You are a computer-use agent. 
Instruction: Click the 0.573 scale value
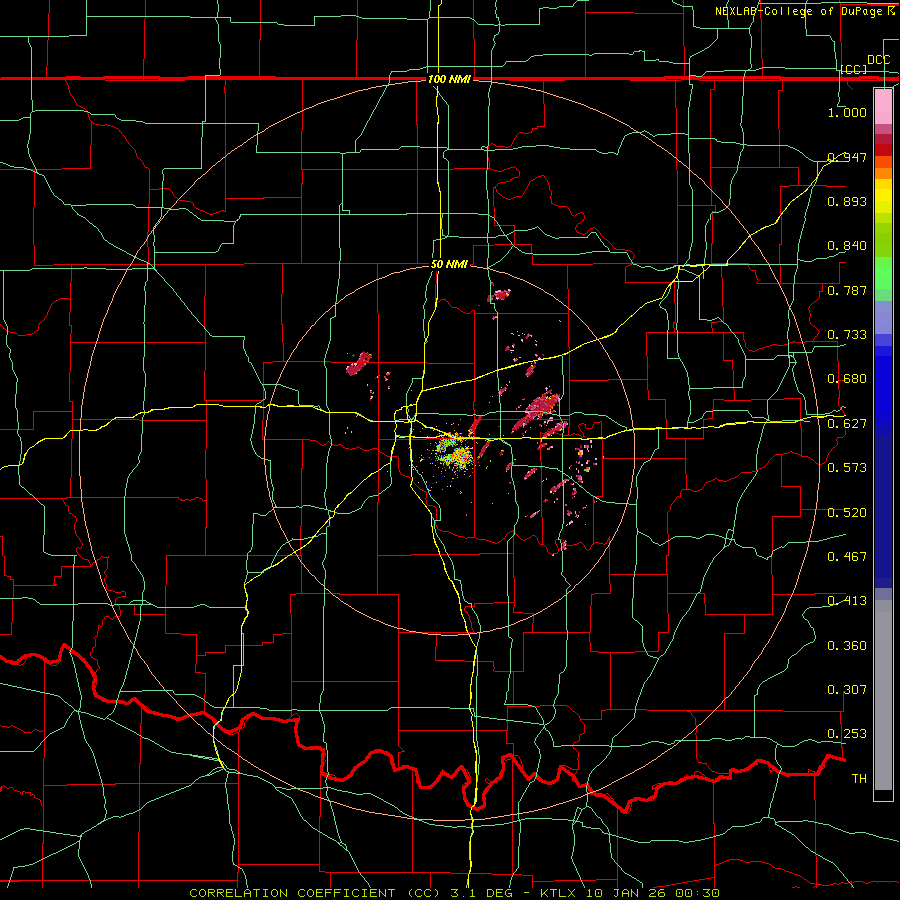click(847, 468)
